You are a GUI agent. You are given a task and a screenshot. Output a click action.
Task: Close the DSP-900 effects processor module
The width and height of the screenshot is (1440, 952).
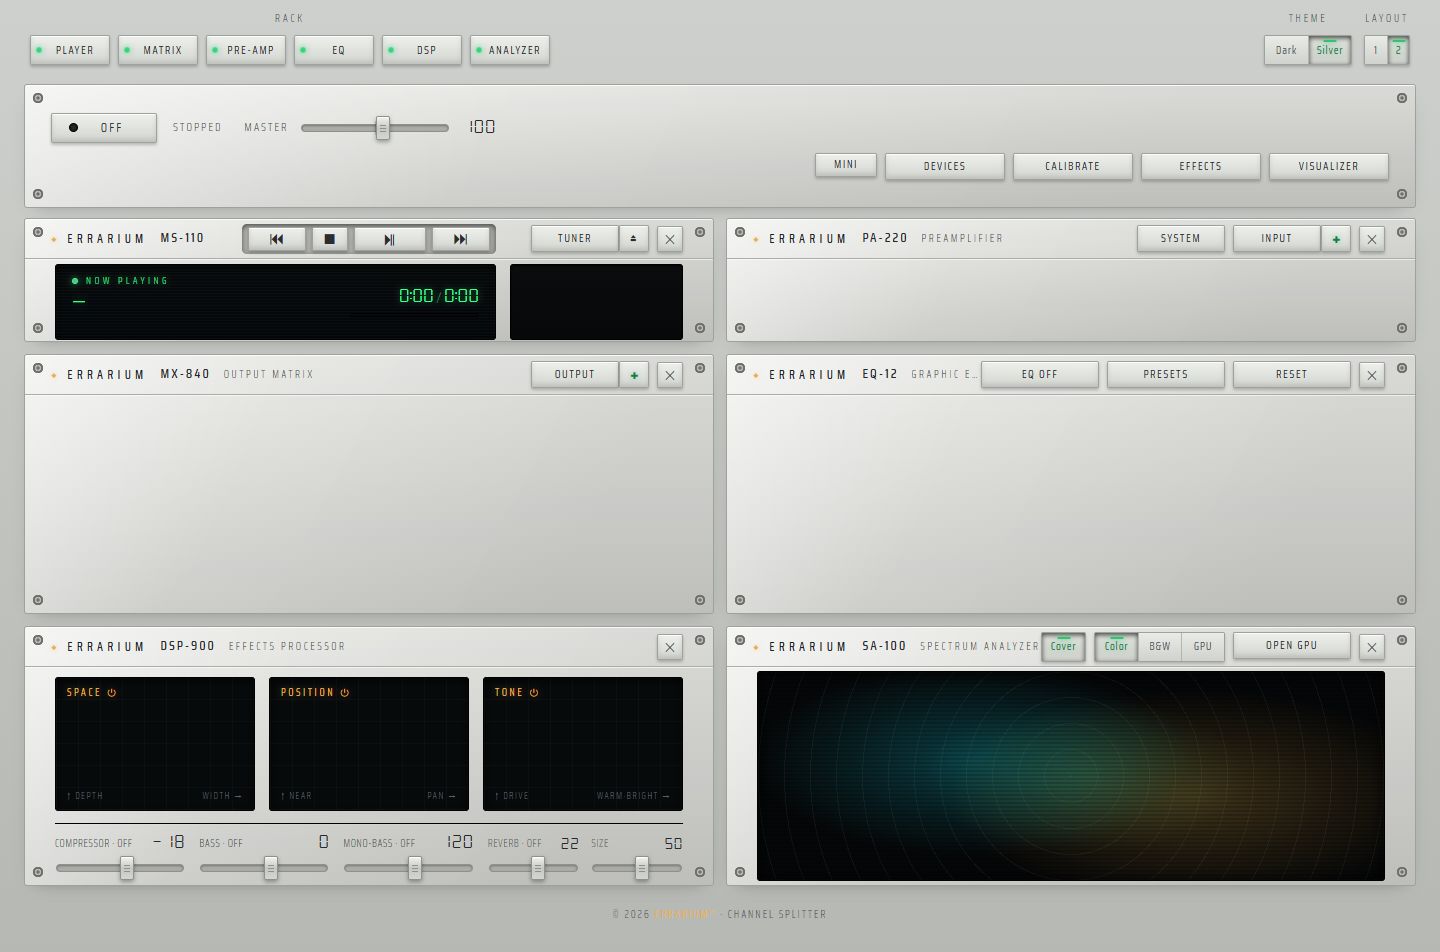pos(670,647)
